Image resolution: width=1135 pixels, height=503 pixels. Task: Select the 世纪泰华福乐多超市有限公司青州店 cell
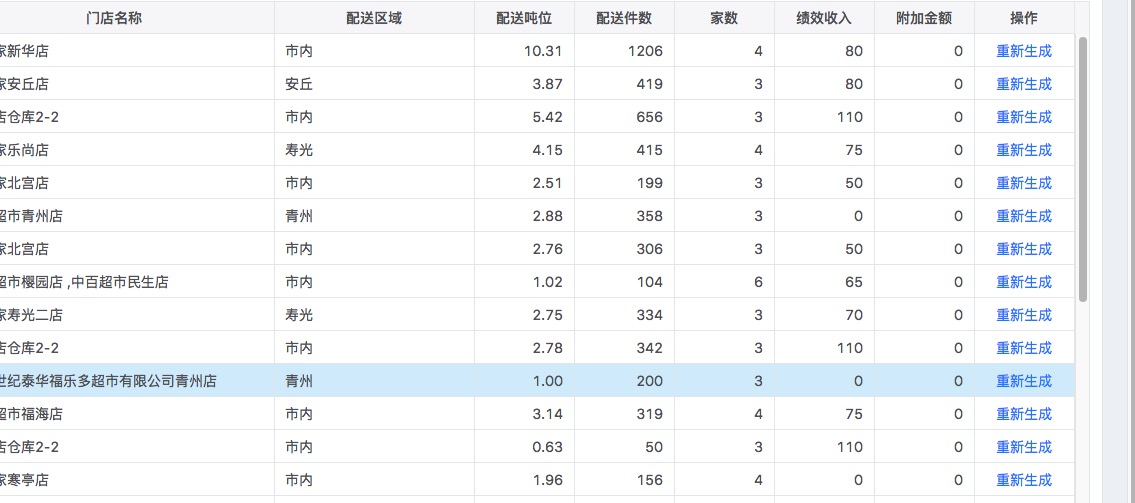[x=137, y=381]
